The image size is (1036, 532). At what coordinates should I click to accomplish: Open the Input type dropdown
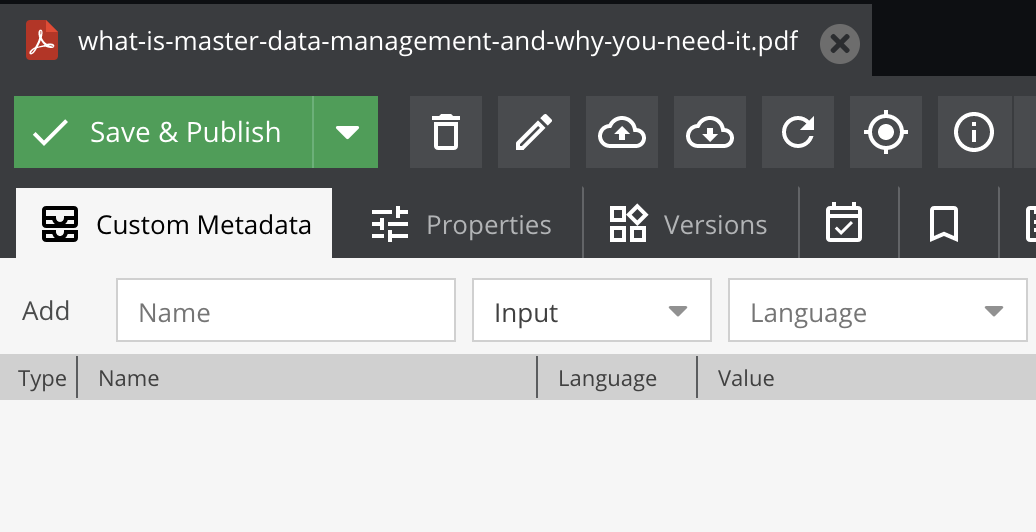coord(592,311)
